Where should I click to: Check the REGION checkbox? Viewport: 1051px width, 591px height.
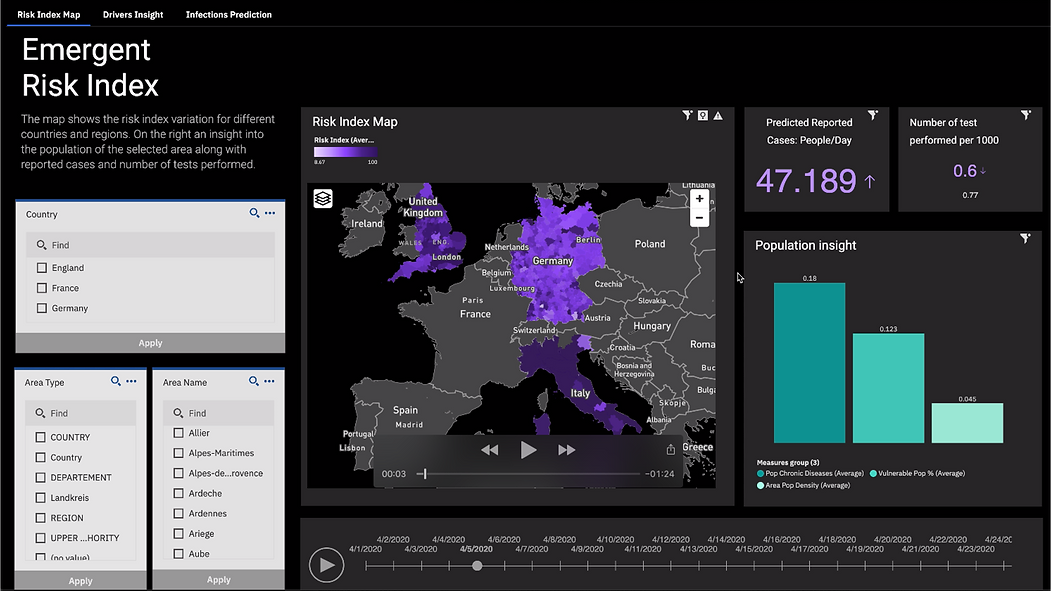[x=40, y=518]
